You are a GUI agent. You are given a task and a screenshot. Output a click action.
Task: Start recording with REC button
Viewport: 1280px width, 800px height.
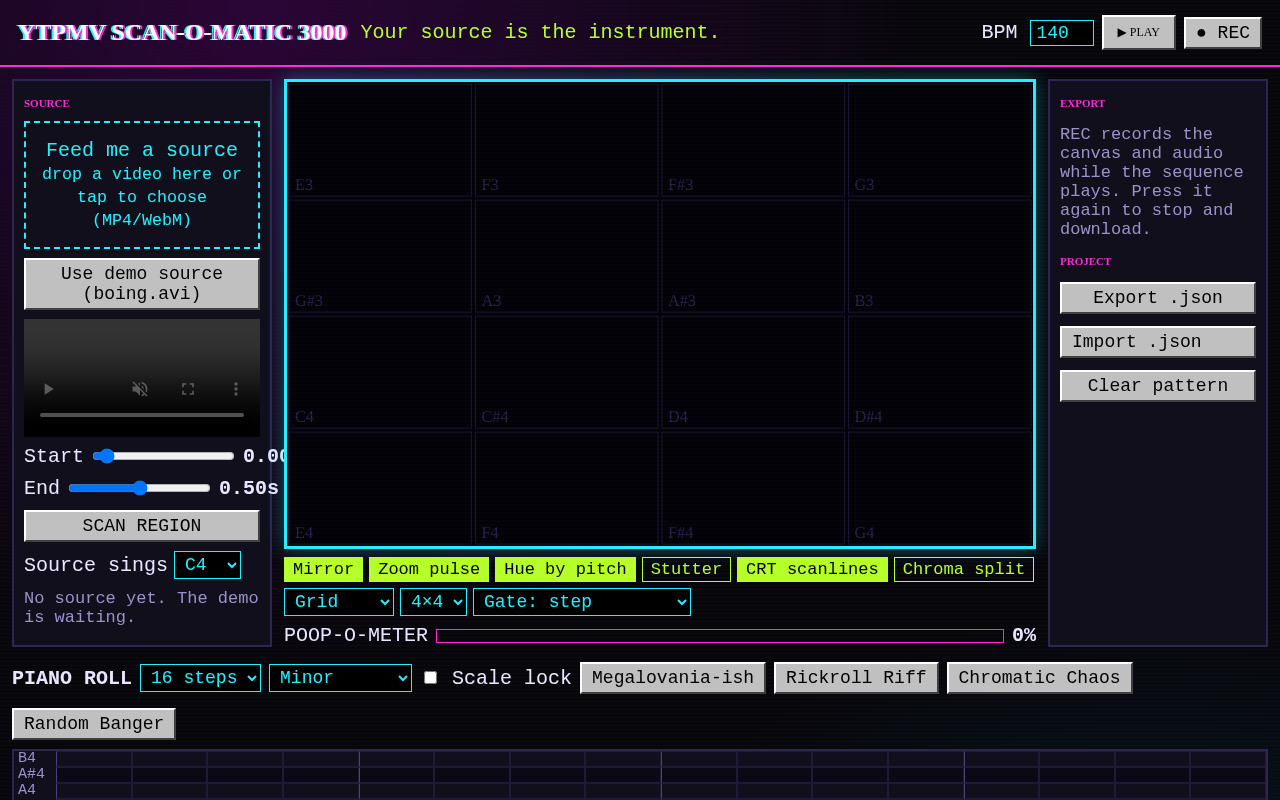click(x=1223, y=33)
